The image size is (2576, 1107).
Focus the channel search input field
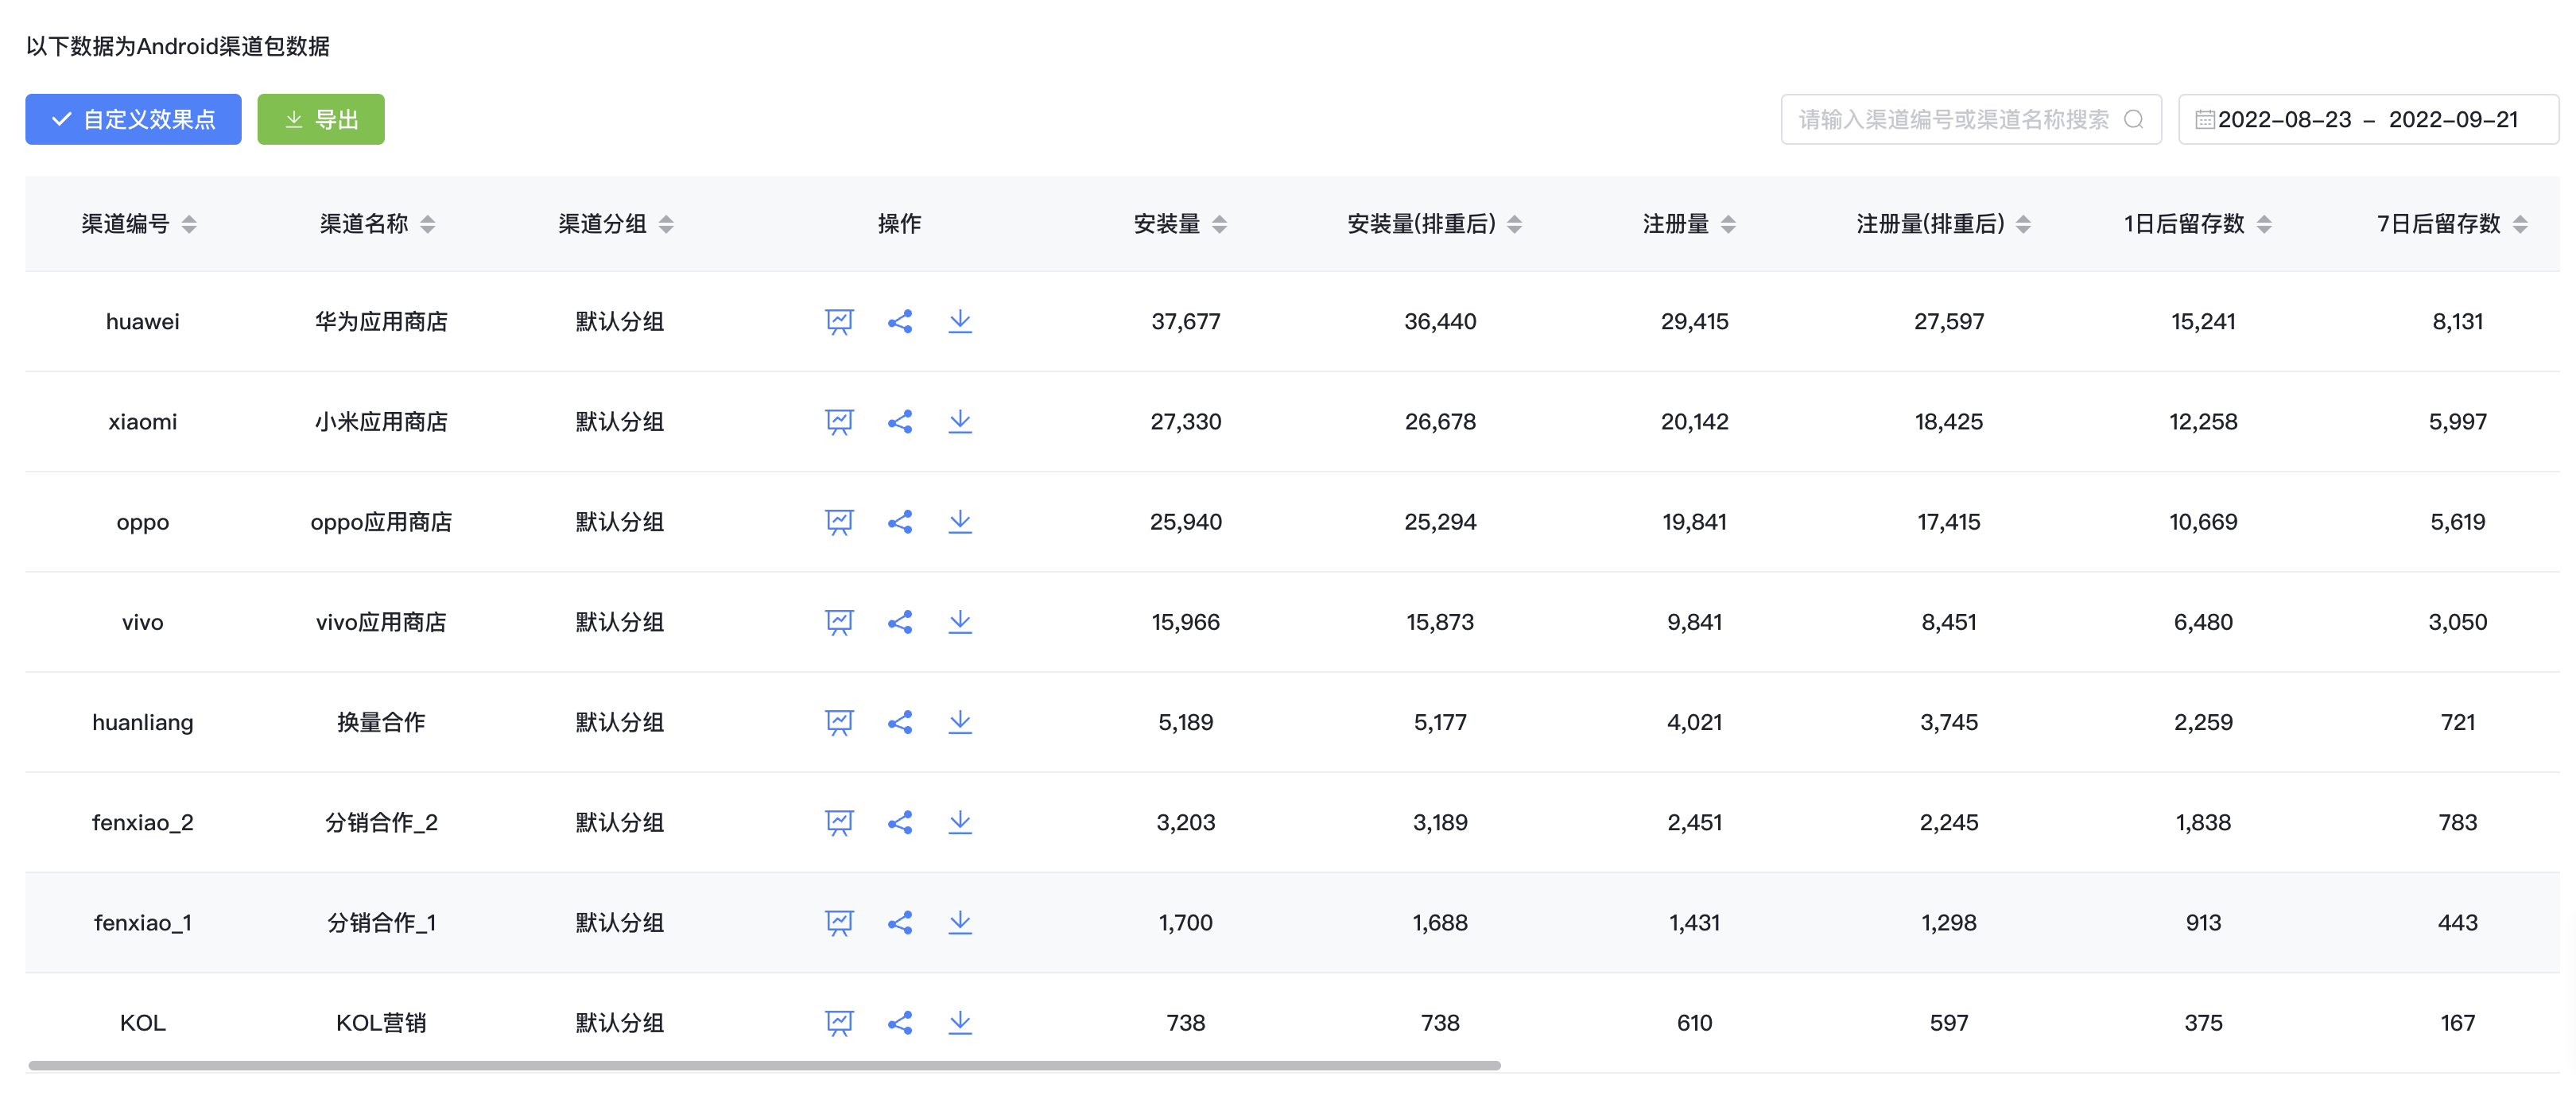point(1970,119)
